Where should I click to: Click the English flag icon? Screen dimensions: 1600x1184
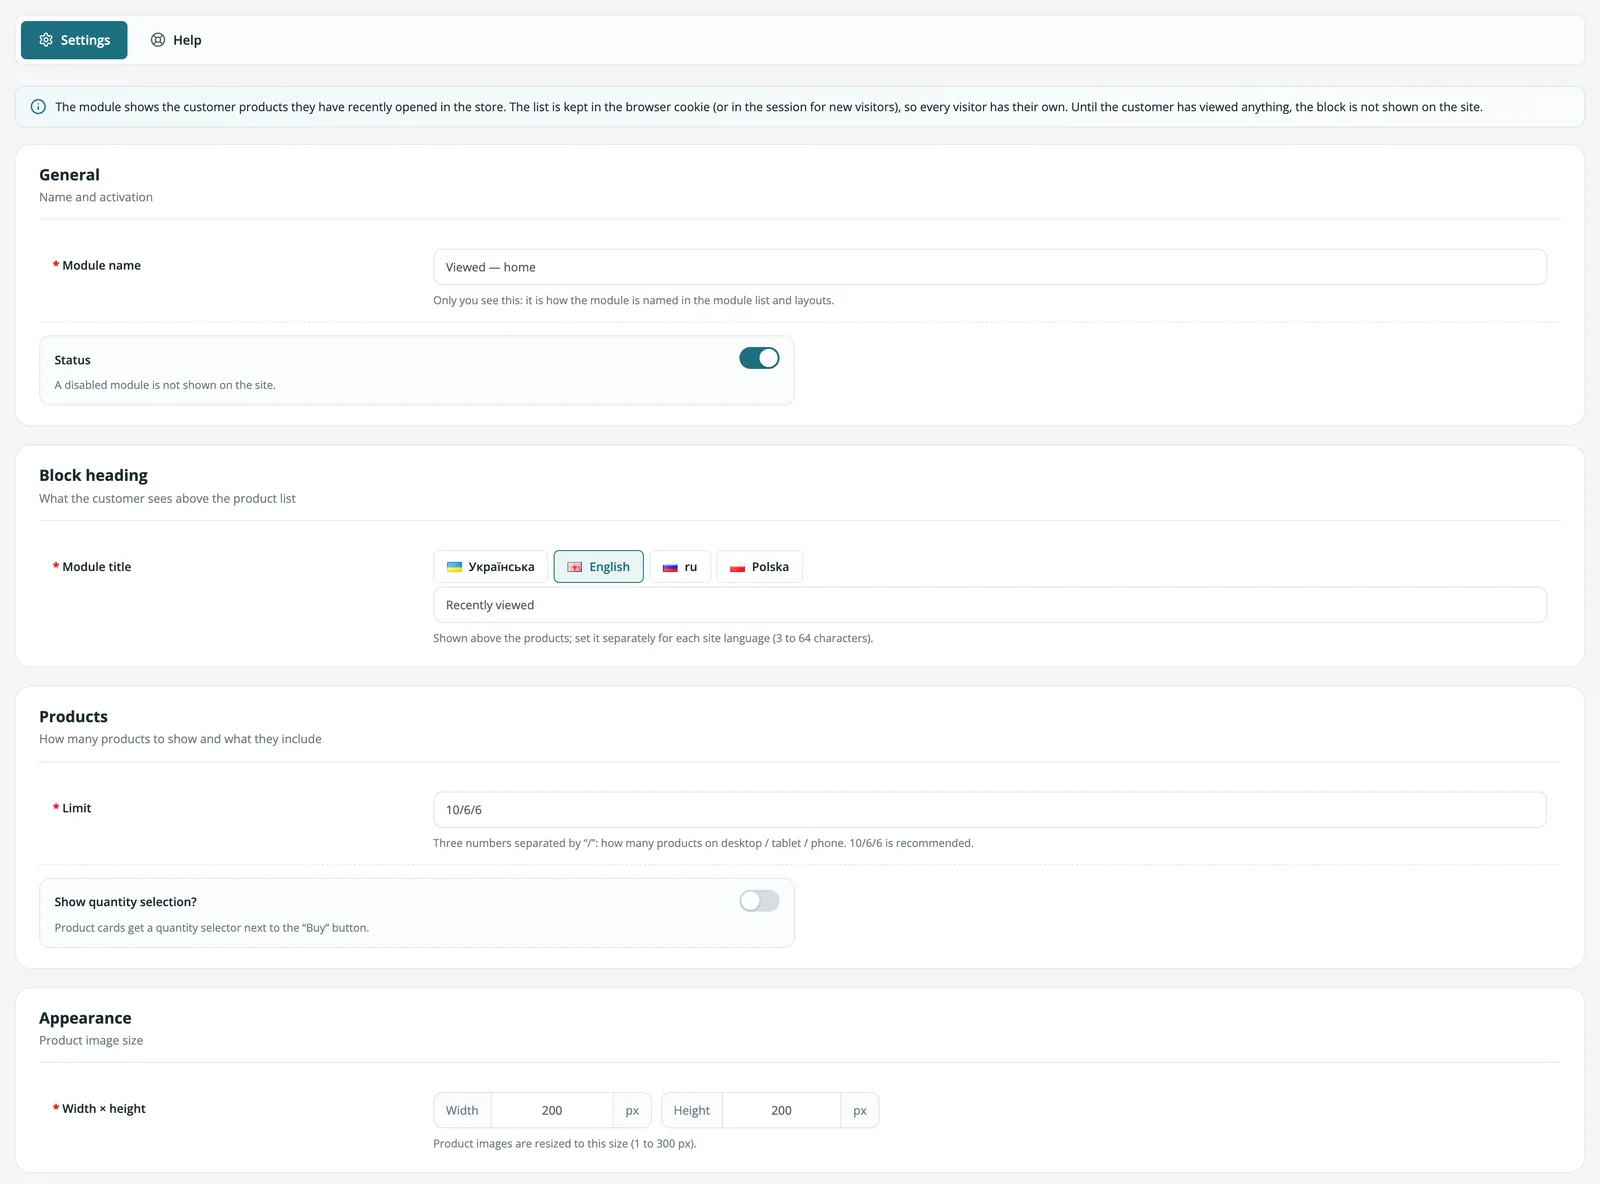575,567
